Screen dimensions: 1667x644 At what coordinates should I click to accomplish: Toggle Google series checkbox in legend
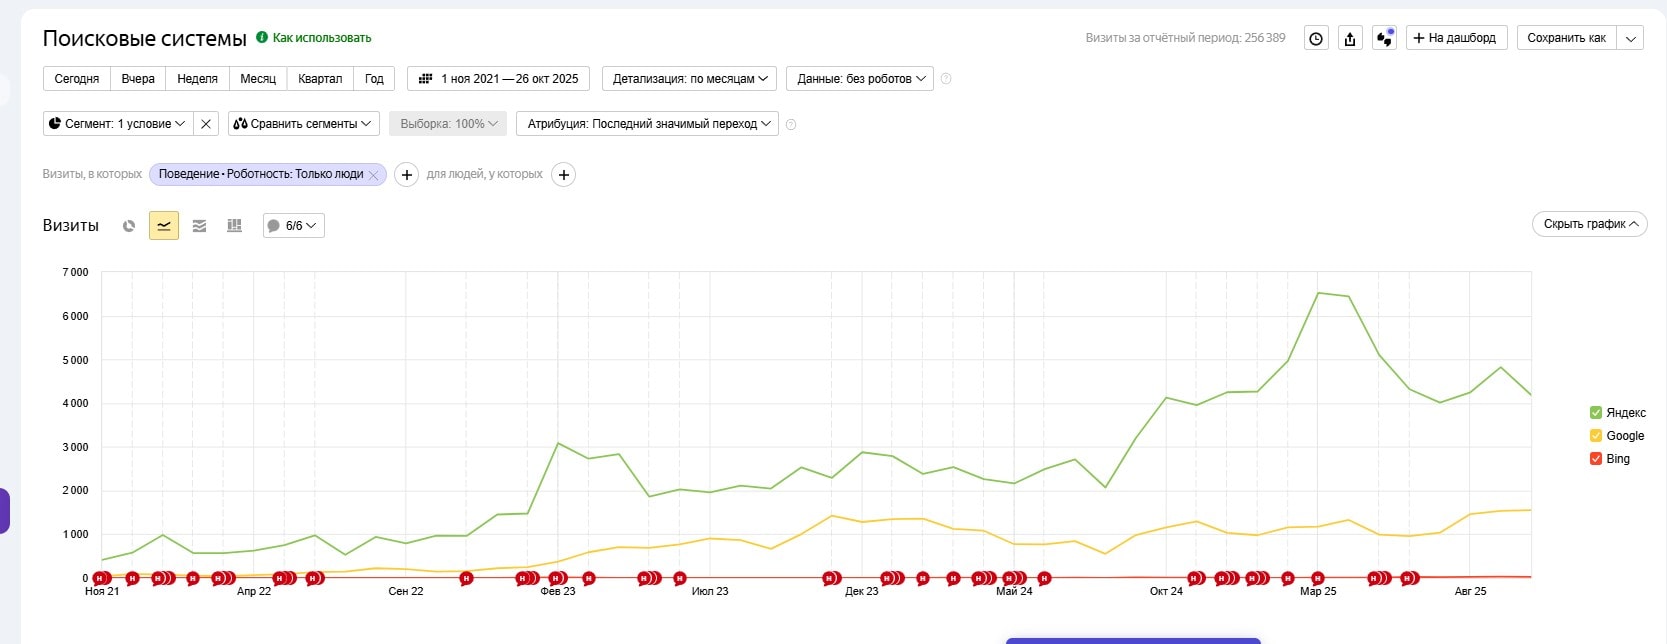tap(1596, 436)
